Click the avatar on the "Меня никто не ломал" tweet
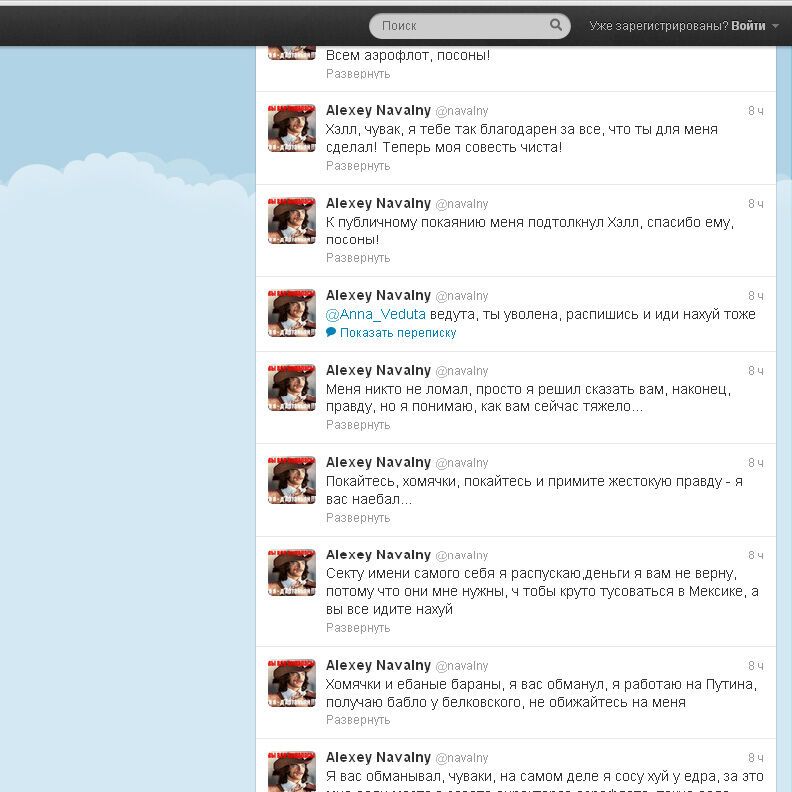The image size is (792, 792). tap(292, 388)
